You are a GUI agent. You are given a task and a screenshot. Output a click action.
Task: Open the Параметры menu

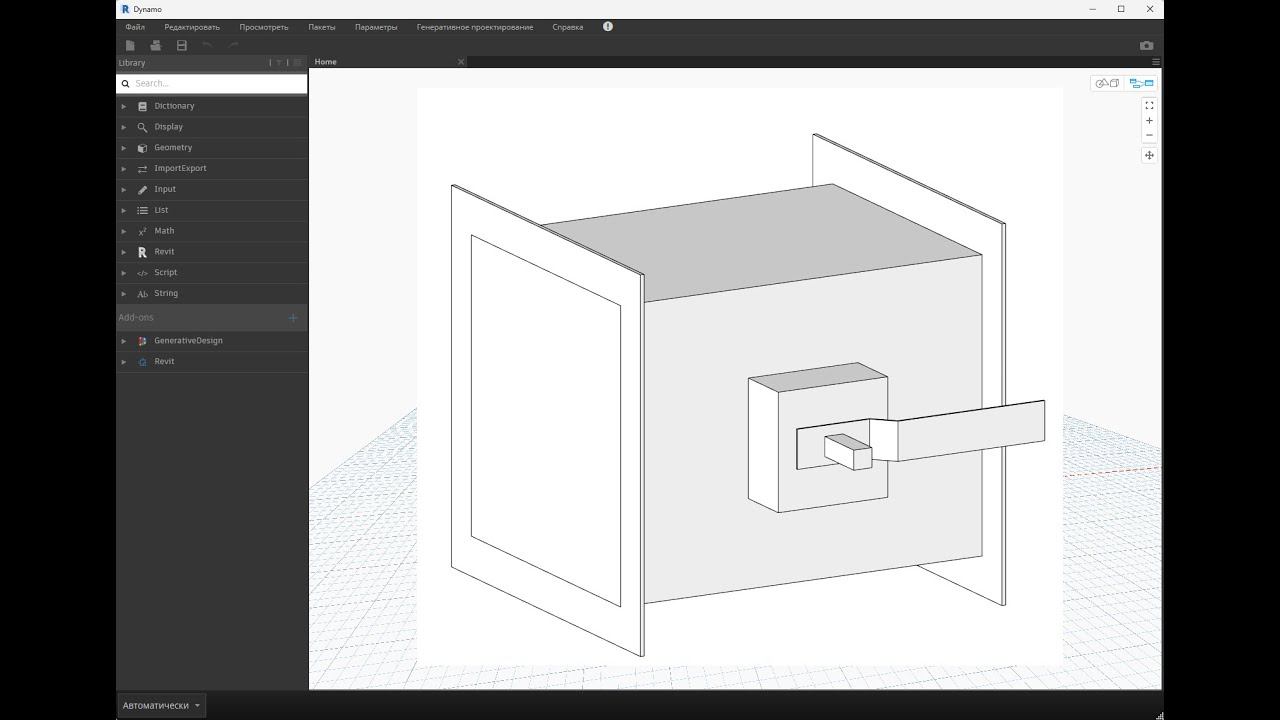[376, 27]
